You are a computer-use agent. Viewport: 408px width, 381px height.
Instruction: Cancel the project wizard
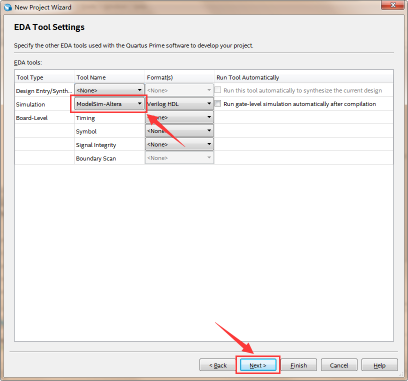[x=339, y=365]
